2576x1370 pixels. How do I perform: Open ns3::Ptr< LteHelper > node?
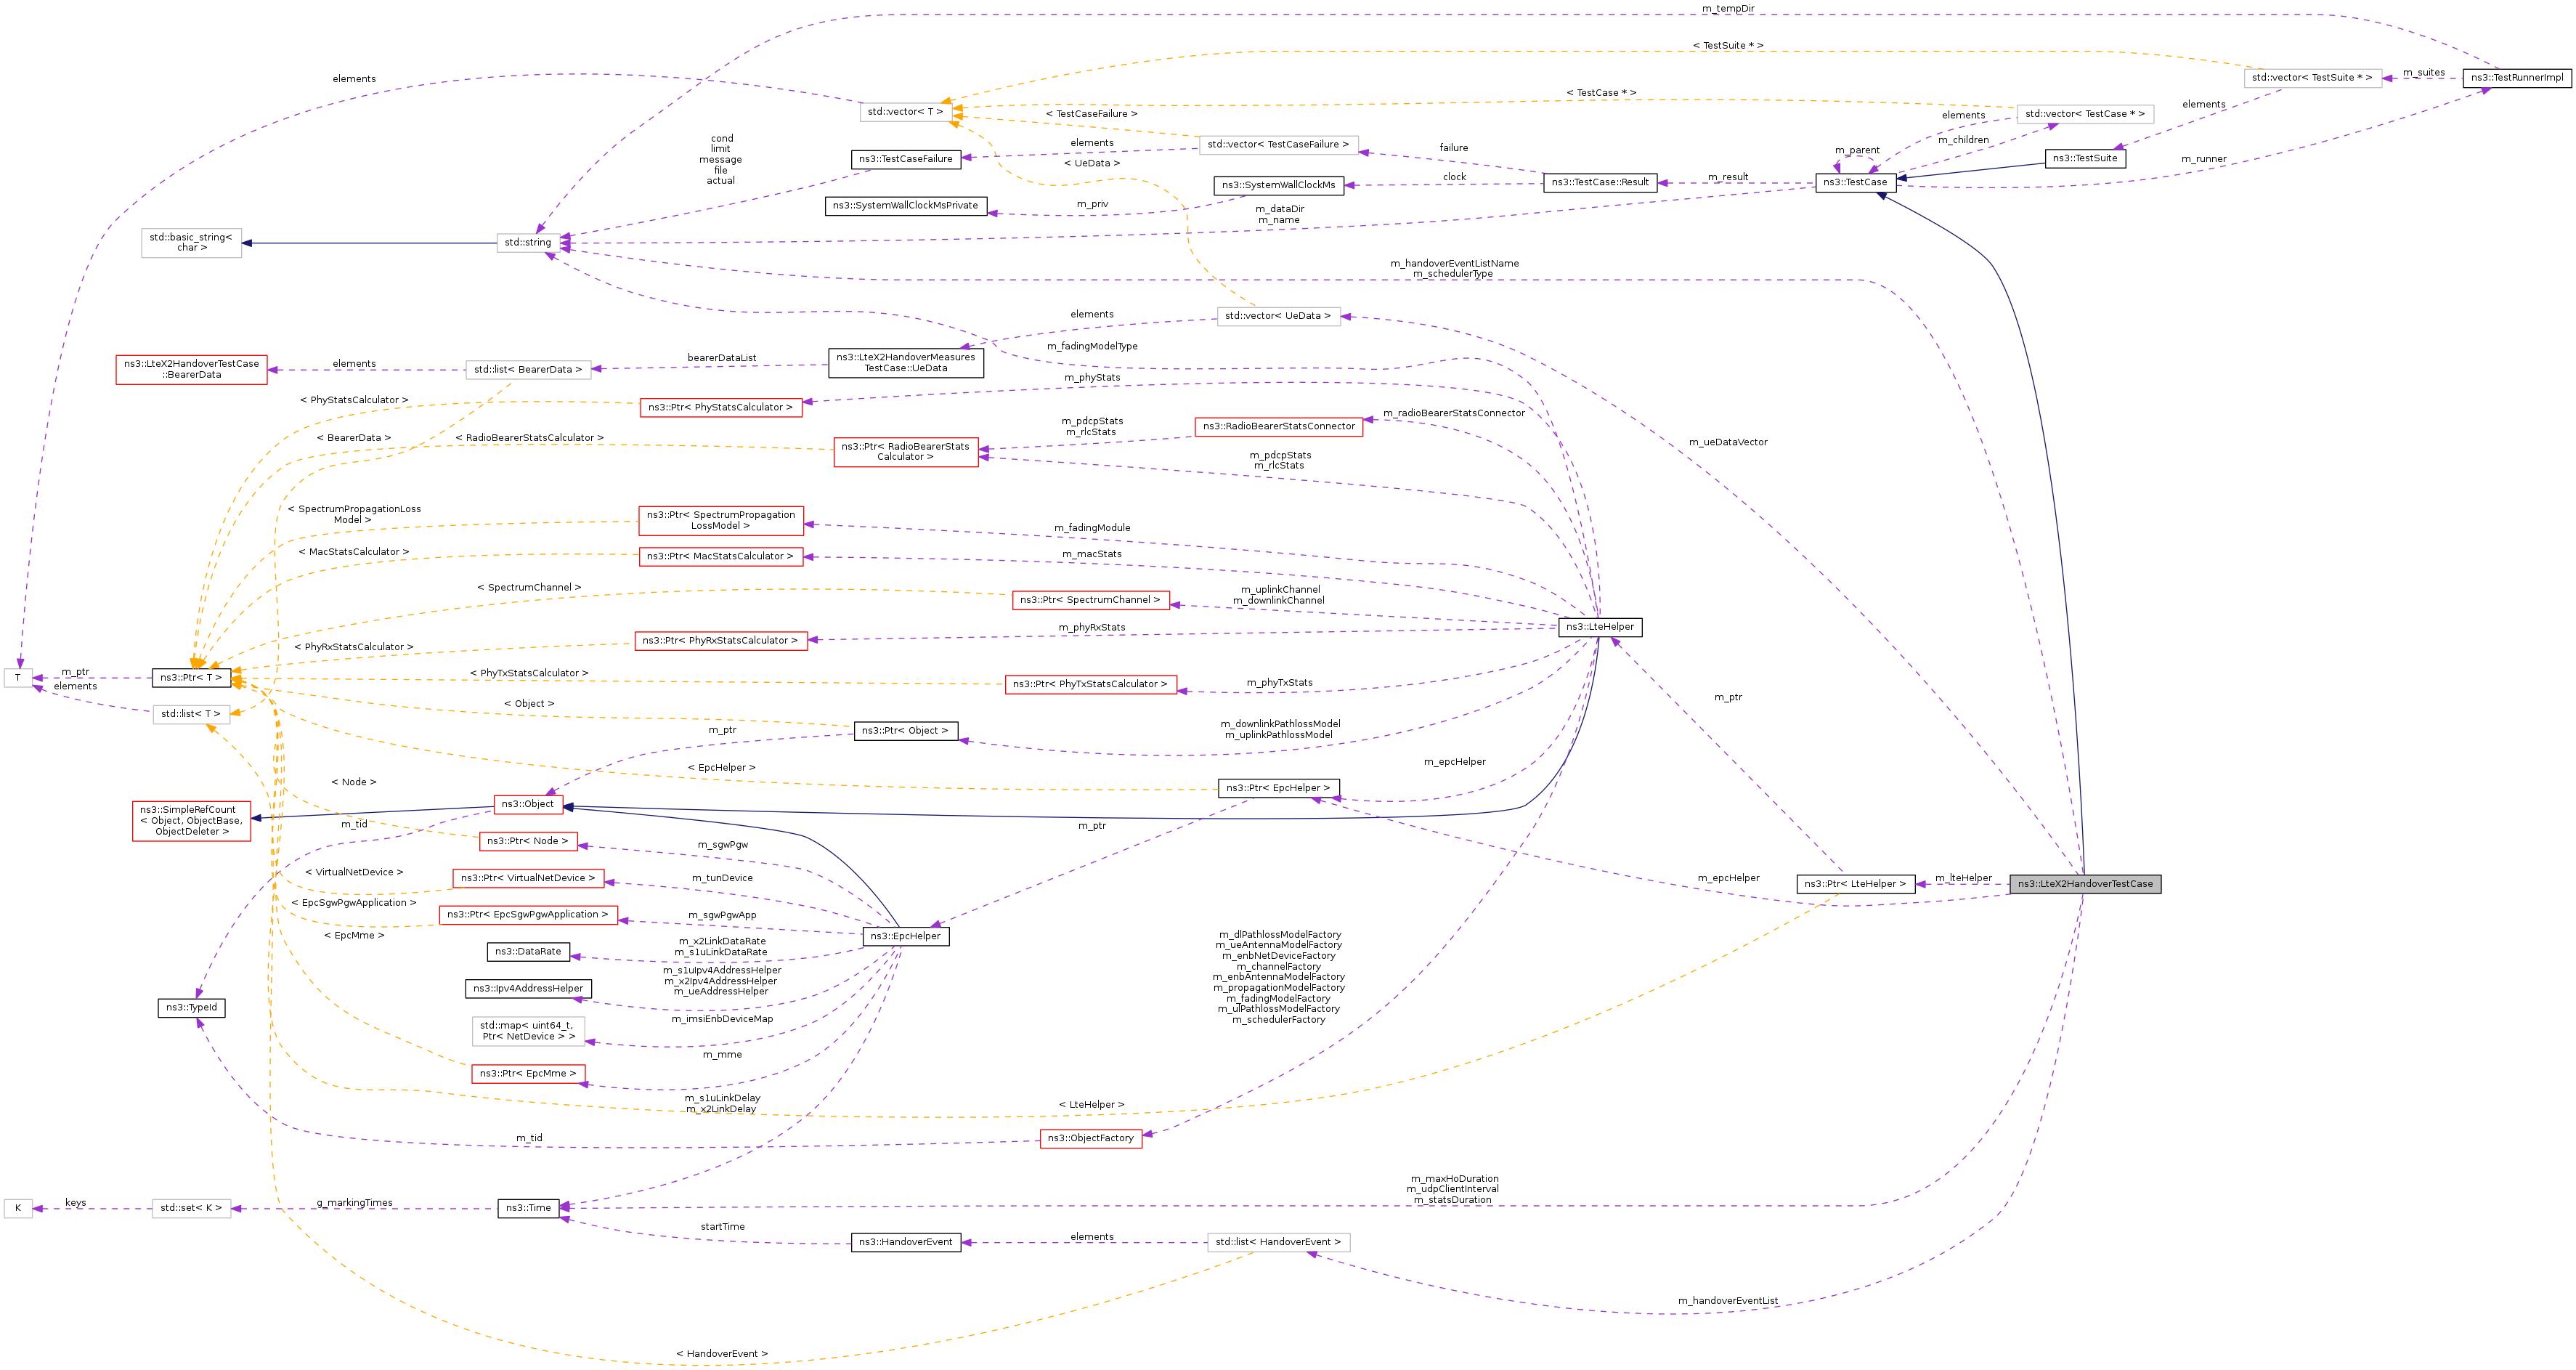(x=1855, y=884)
